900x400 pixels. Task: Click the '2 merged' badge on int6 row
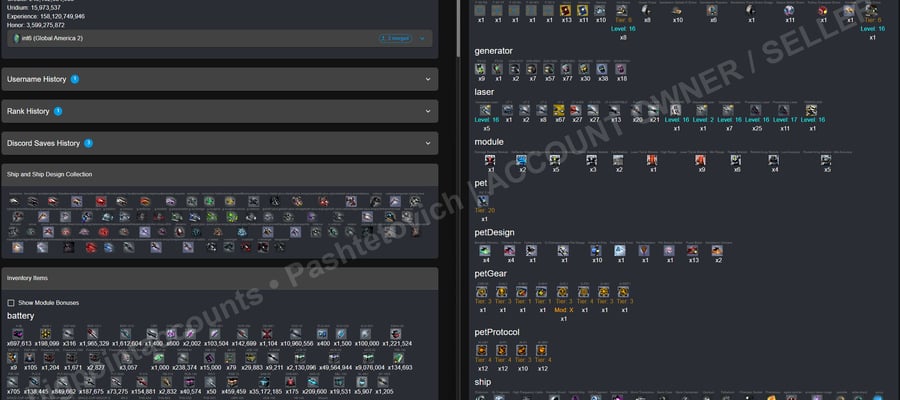[395, 38]
